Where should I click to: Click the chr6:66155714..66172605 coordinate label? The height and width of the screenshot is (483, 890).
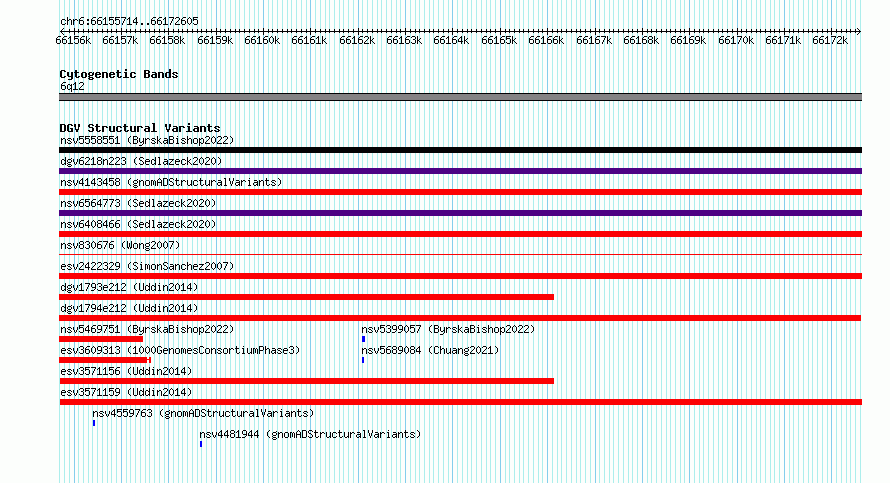129,21
